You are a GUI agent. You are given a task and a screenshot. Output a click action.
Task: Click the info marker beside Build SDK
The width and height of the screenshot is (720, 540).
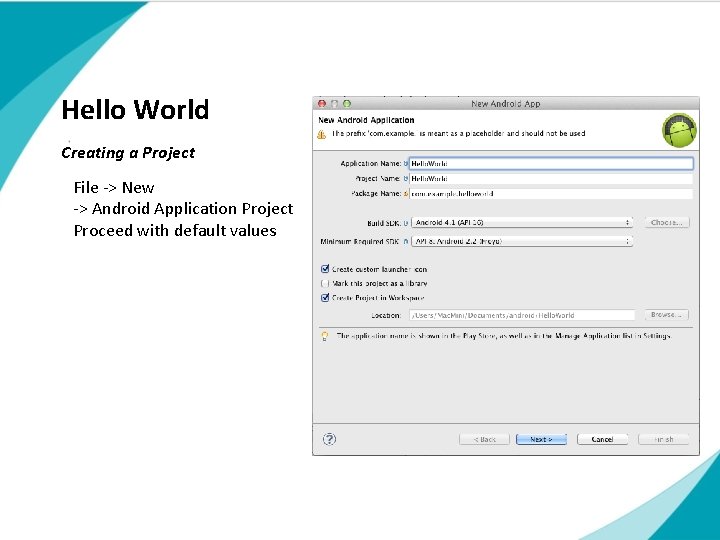[405, 223]
